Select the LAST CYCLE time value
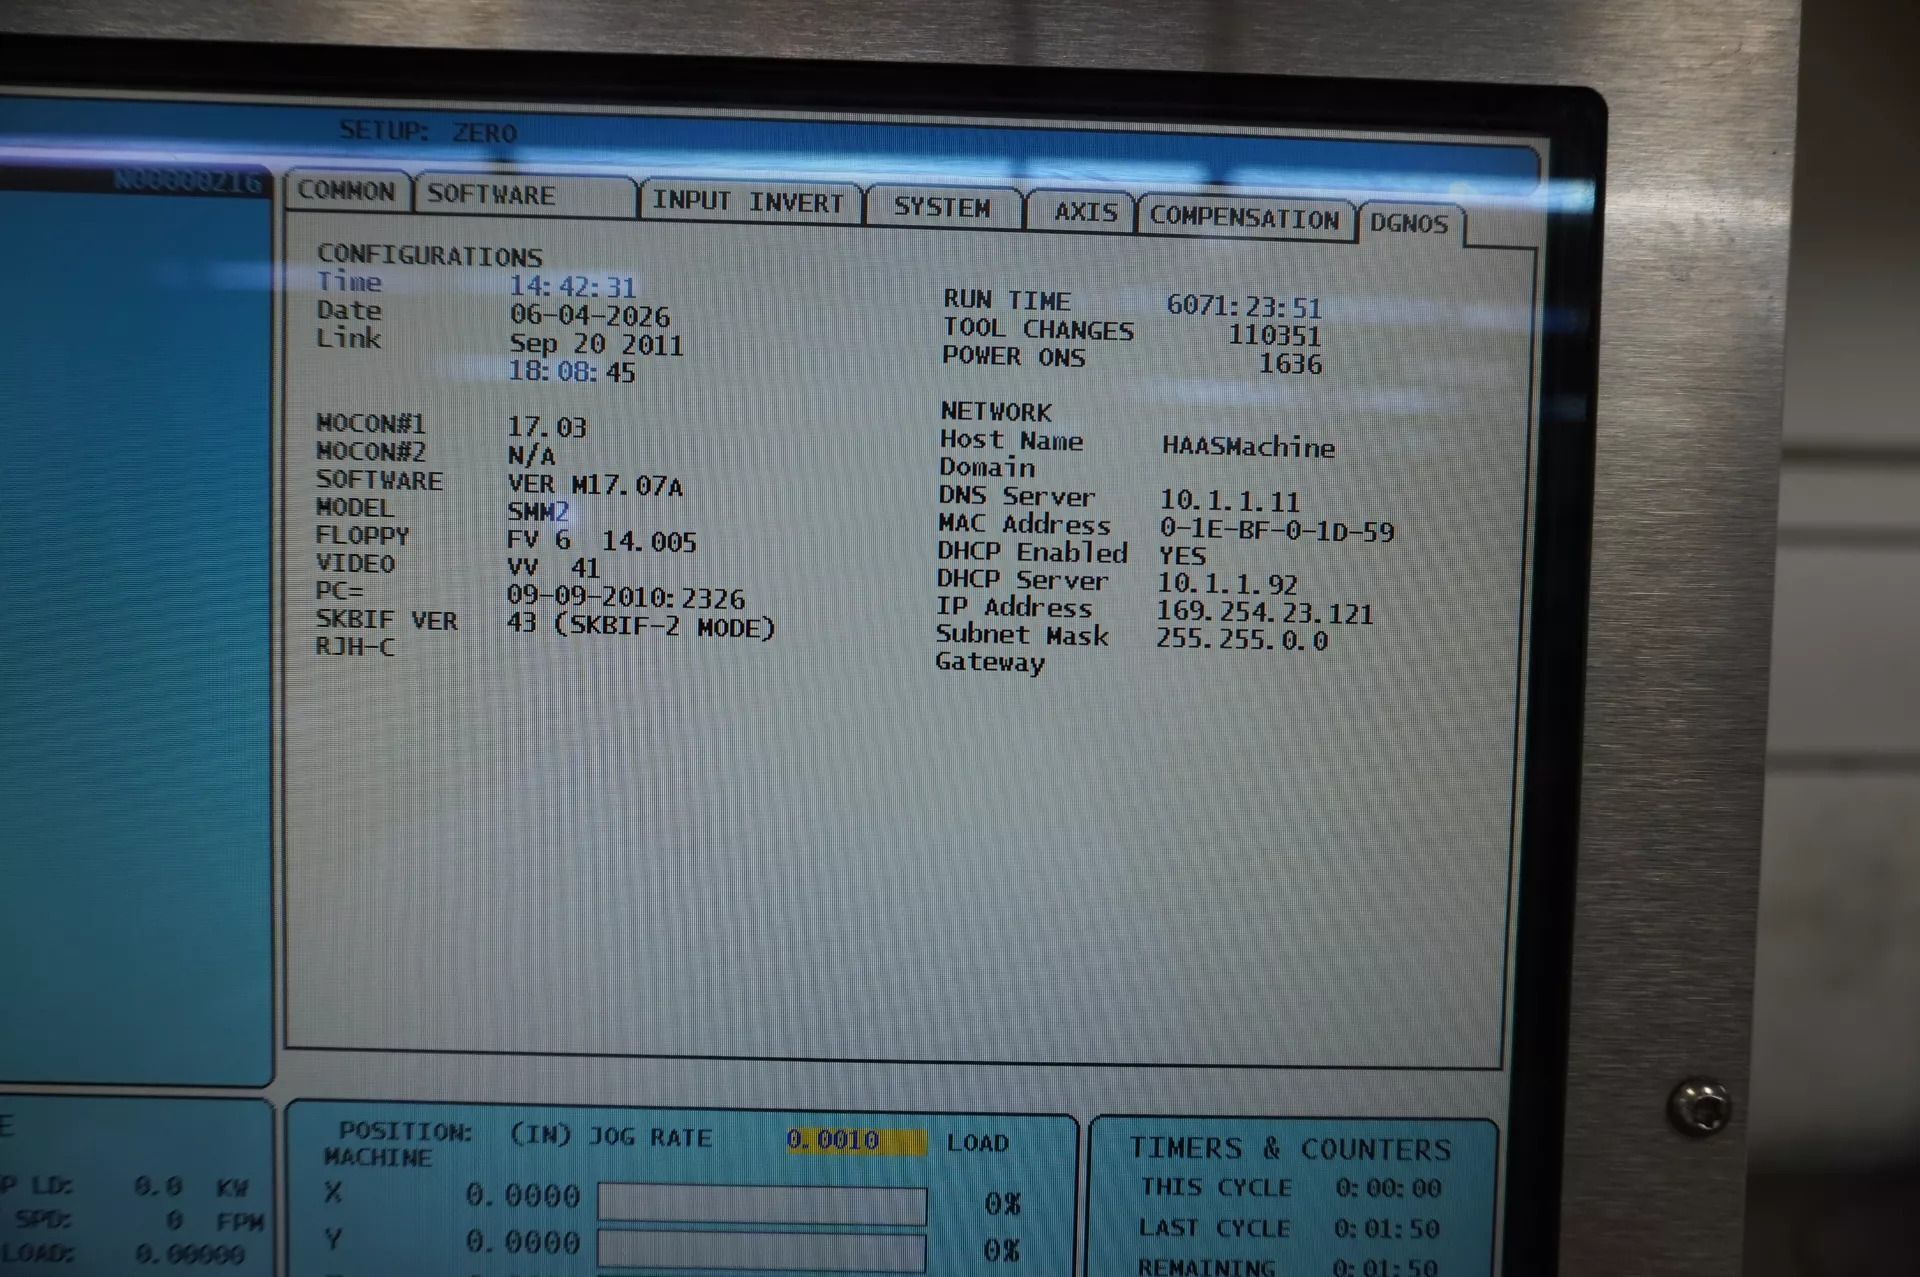This screenshot has height=1277, width=1920. 1387,1228
